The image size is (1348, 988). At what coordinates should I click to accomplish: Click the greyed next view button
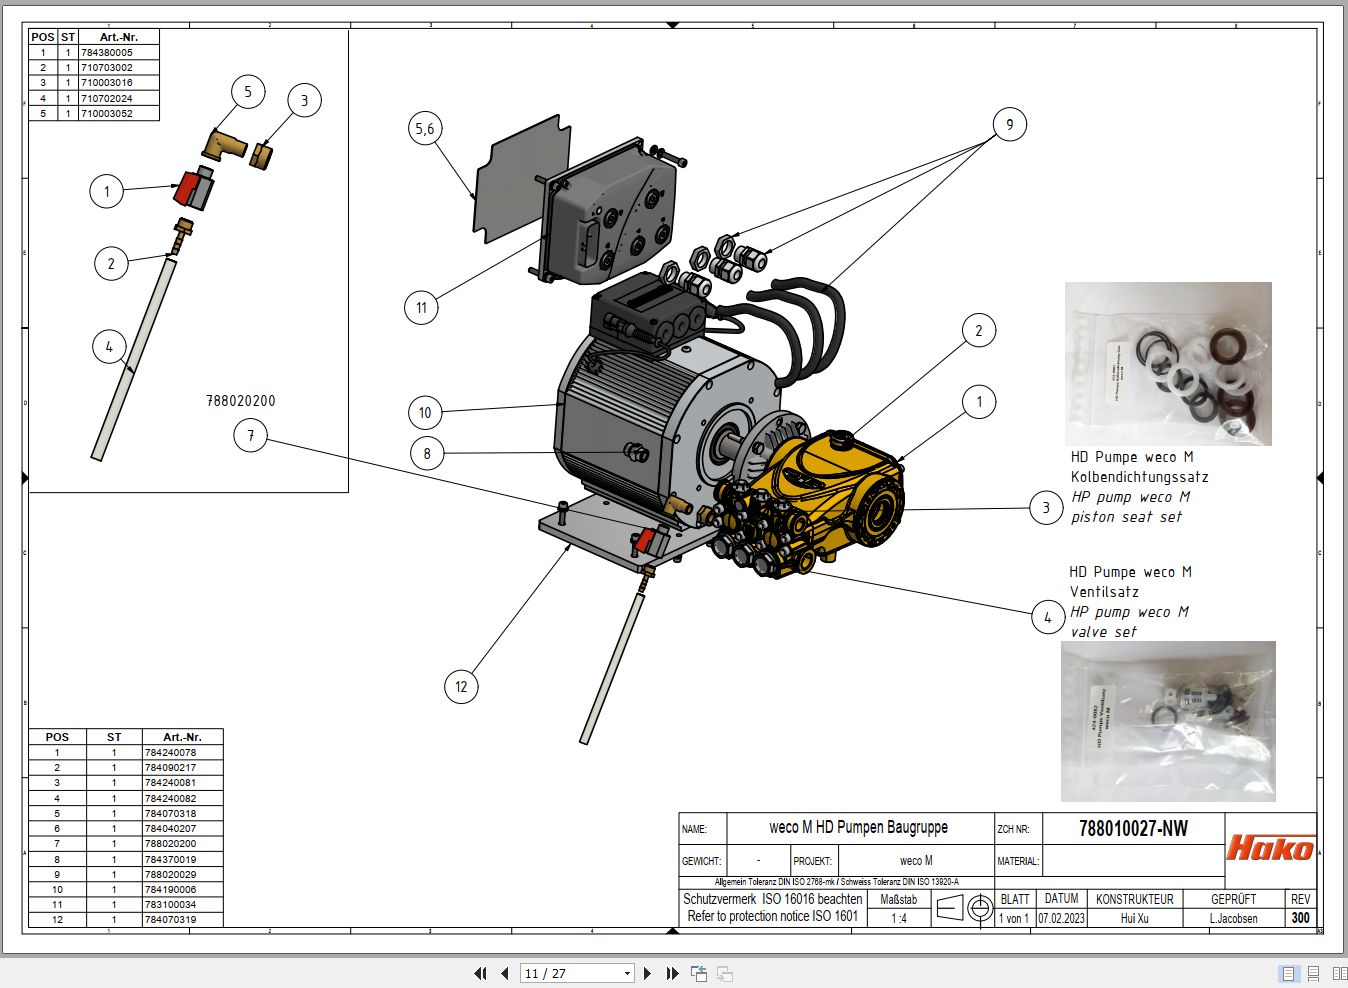[x=725, y=973]
